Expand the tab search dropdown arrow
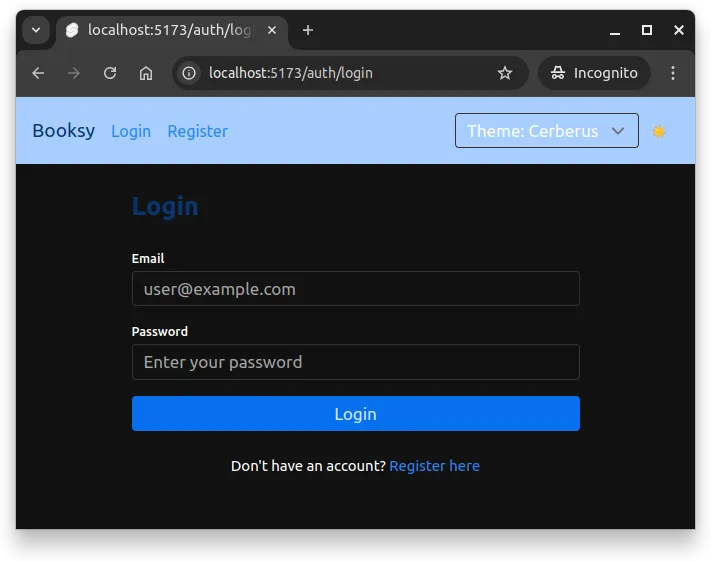 click(x=36, y=30)
